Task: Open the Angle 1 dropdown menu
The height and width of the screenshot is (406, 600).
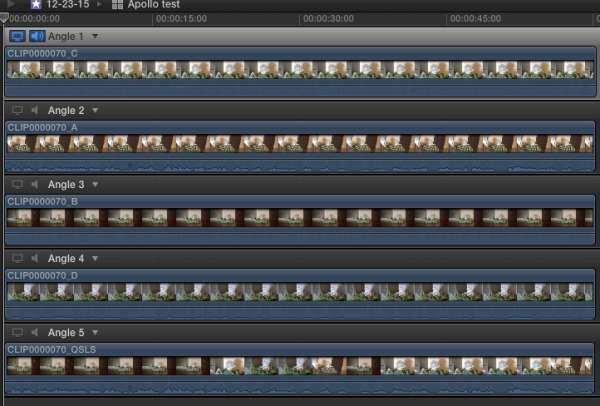Action: point(95,37)
